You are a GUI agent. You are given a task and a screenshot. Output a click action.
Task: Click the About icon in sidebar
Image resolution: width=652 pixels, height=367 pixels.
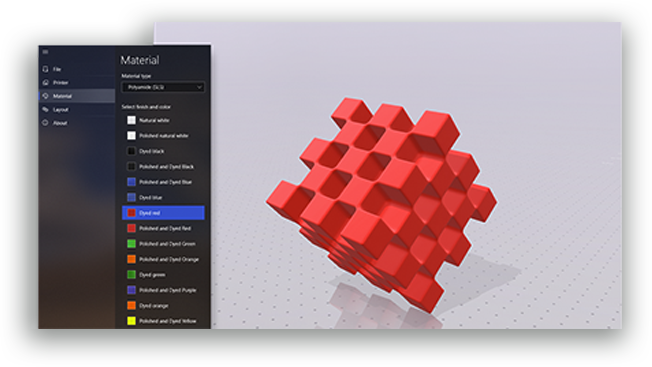(46, 123)
